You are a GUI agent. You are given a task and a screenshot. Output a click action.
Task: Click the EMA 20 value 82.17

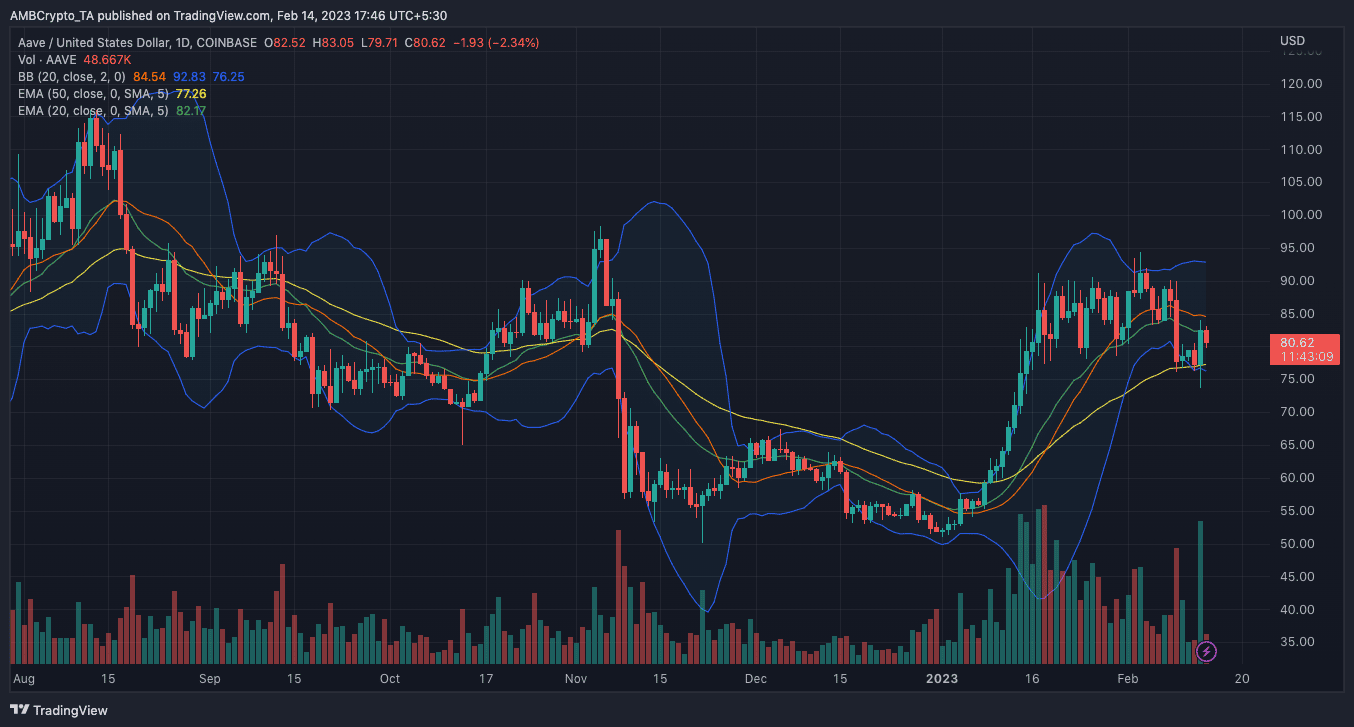click(x=191, y=111)
